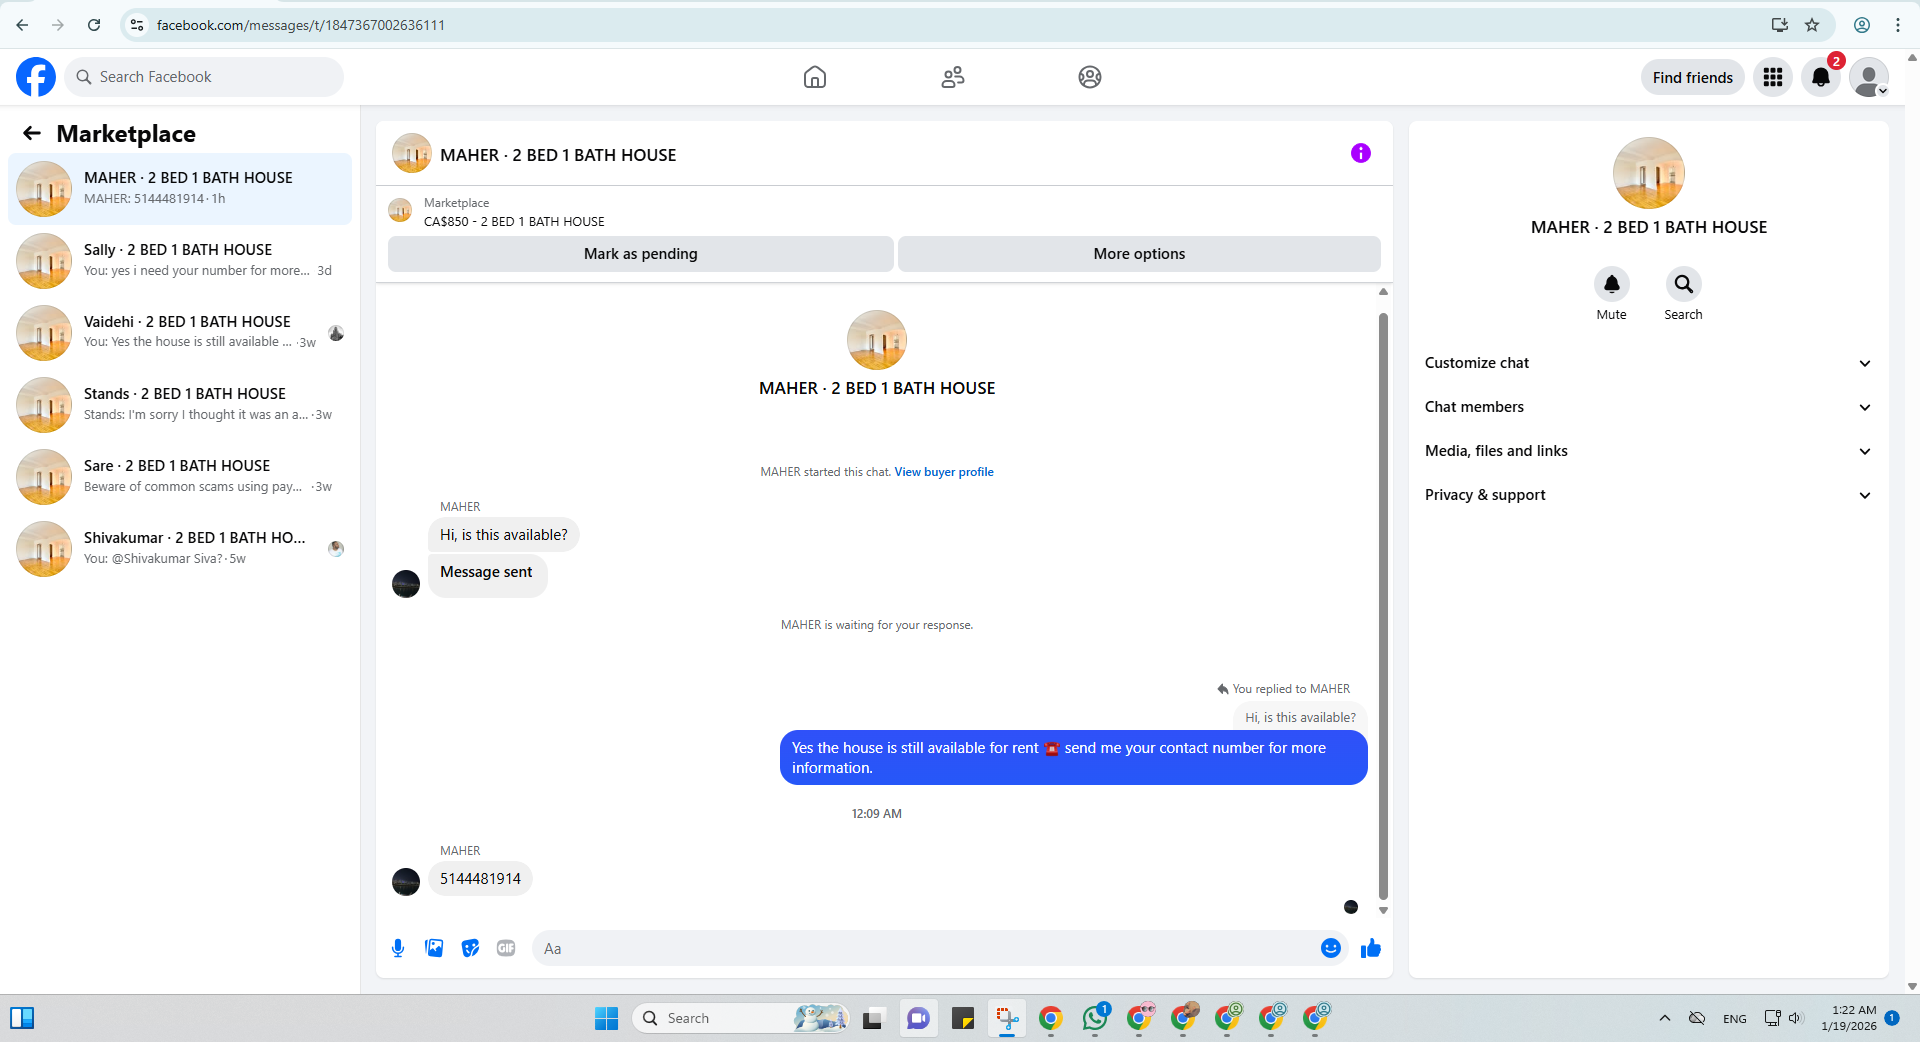Open Task View on the taskbar

pos(872,1018)
